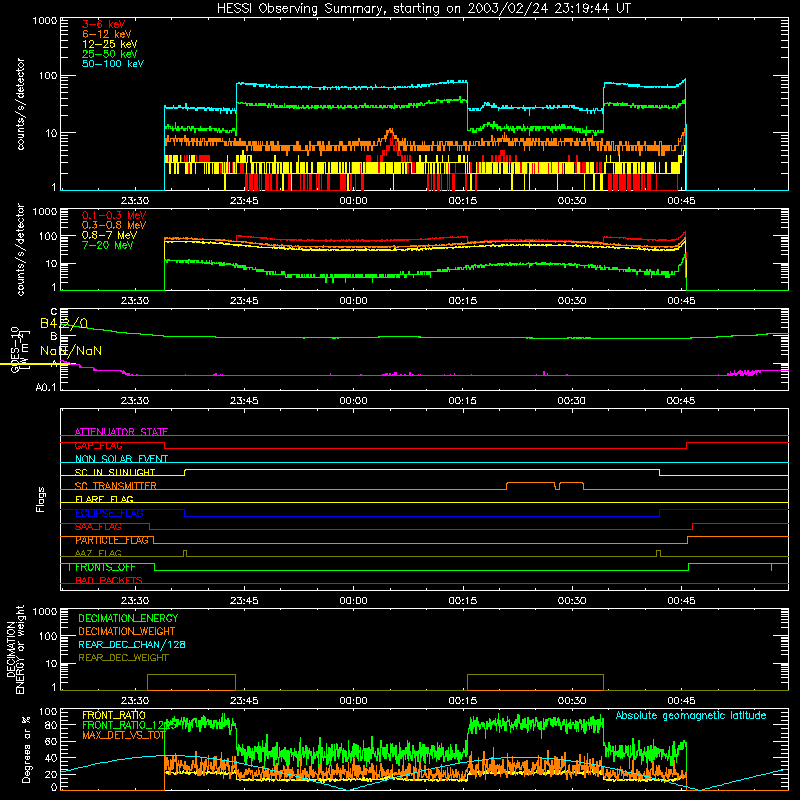Viewport: 800px width, 800px height.
Task: Click the GOES-10 axis title
Action: (x=15, y=349)
